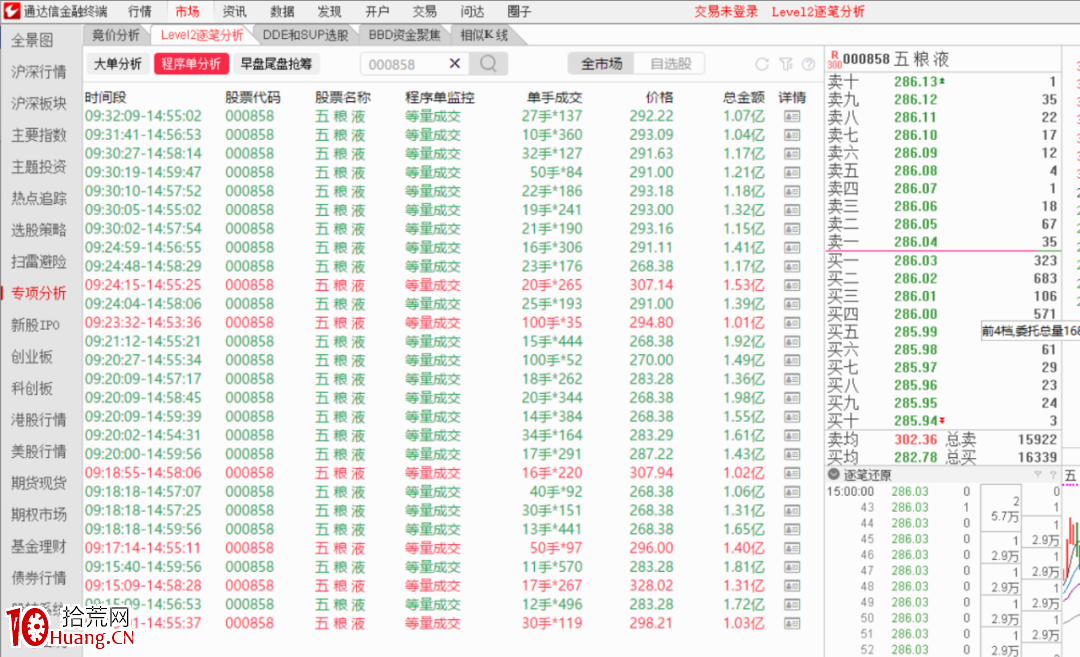Collapse the 逐笔还原 panel
This screenshot has height=657, width=1080.
click(833, 474)
